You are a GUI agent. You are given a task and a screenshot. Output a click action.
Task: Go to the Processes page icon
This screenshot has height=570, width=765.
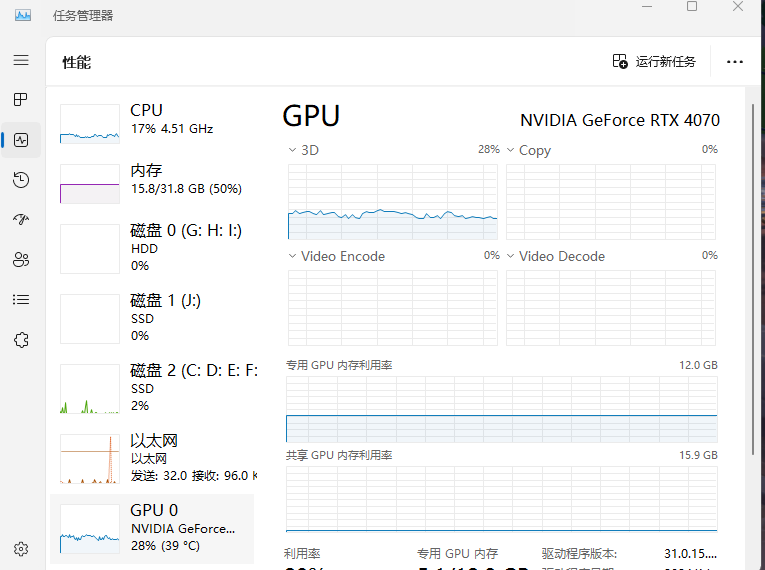[x=21, y=100]
